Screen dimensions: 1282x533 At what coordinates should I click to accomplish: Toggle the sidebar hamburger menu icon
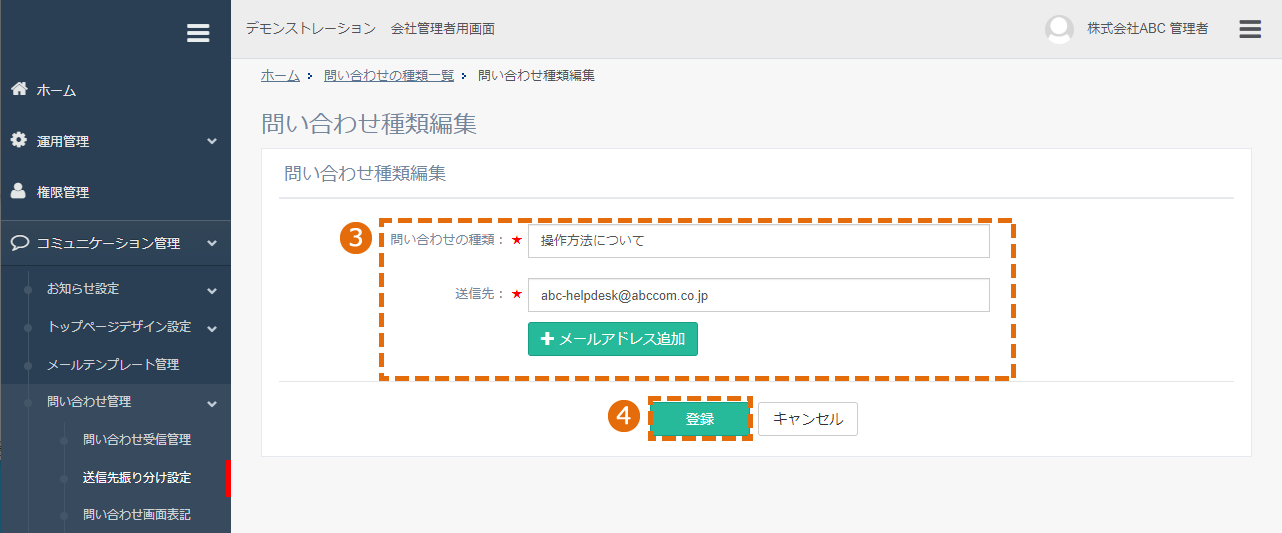pos(198,33)
